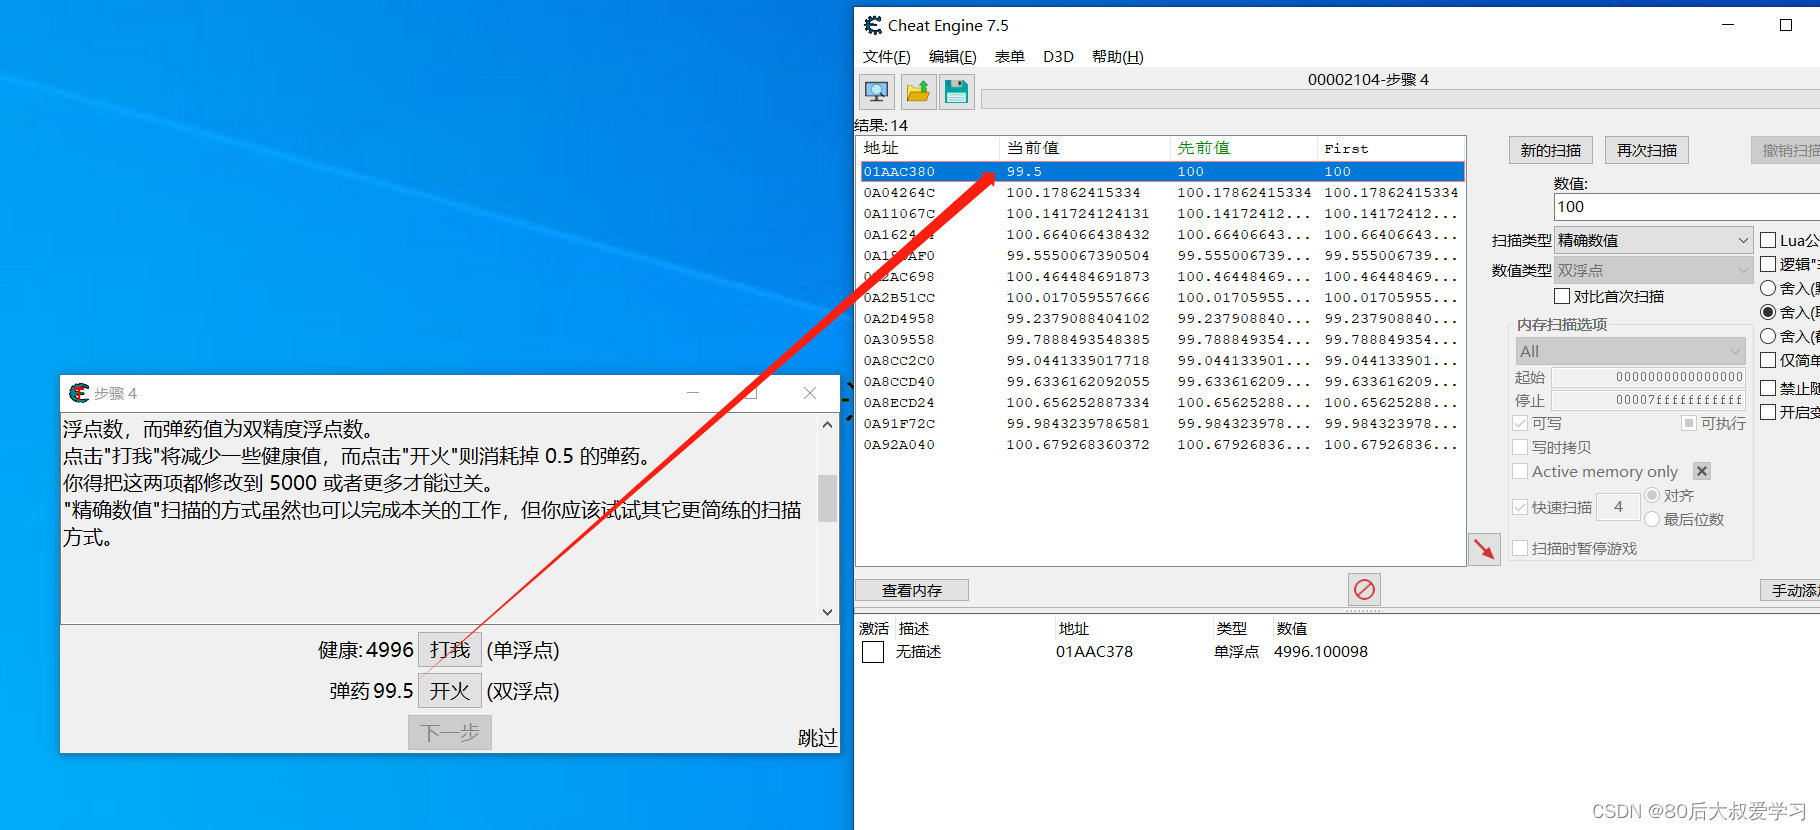Minimize the Cheat Engine window
Image resolution: width=1820 pixels, height=830 pixels.
(x=1727, y=25)
